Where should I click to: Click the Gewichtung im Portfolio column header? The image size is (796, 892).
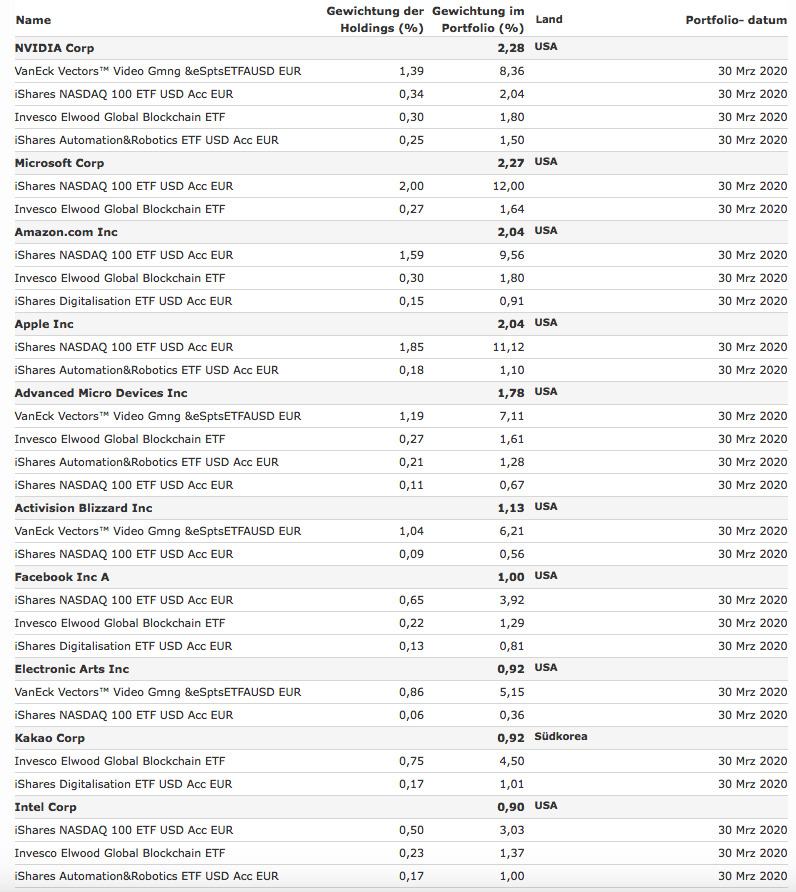point(479,19)
